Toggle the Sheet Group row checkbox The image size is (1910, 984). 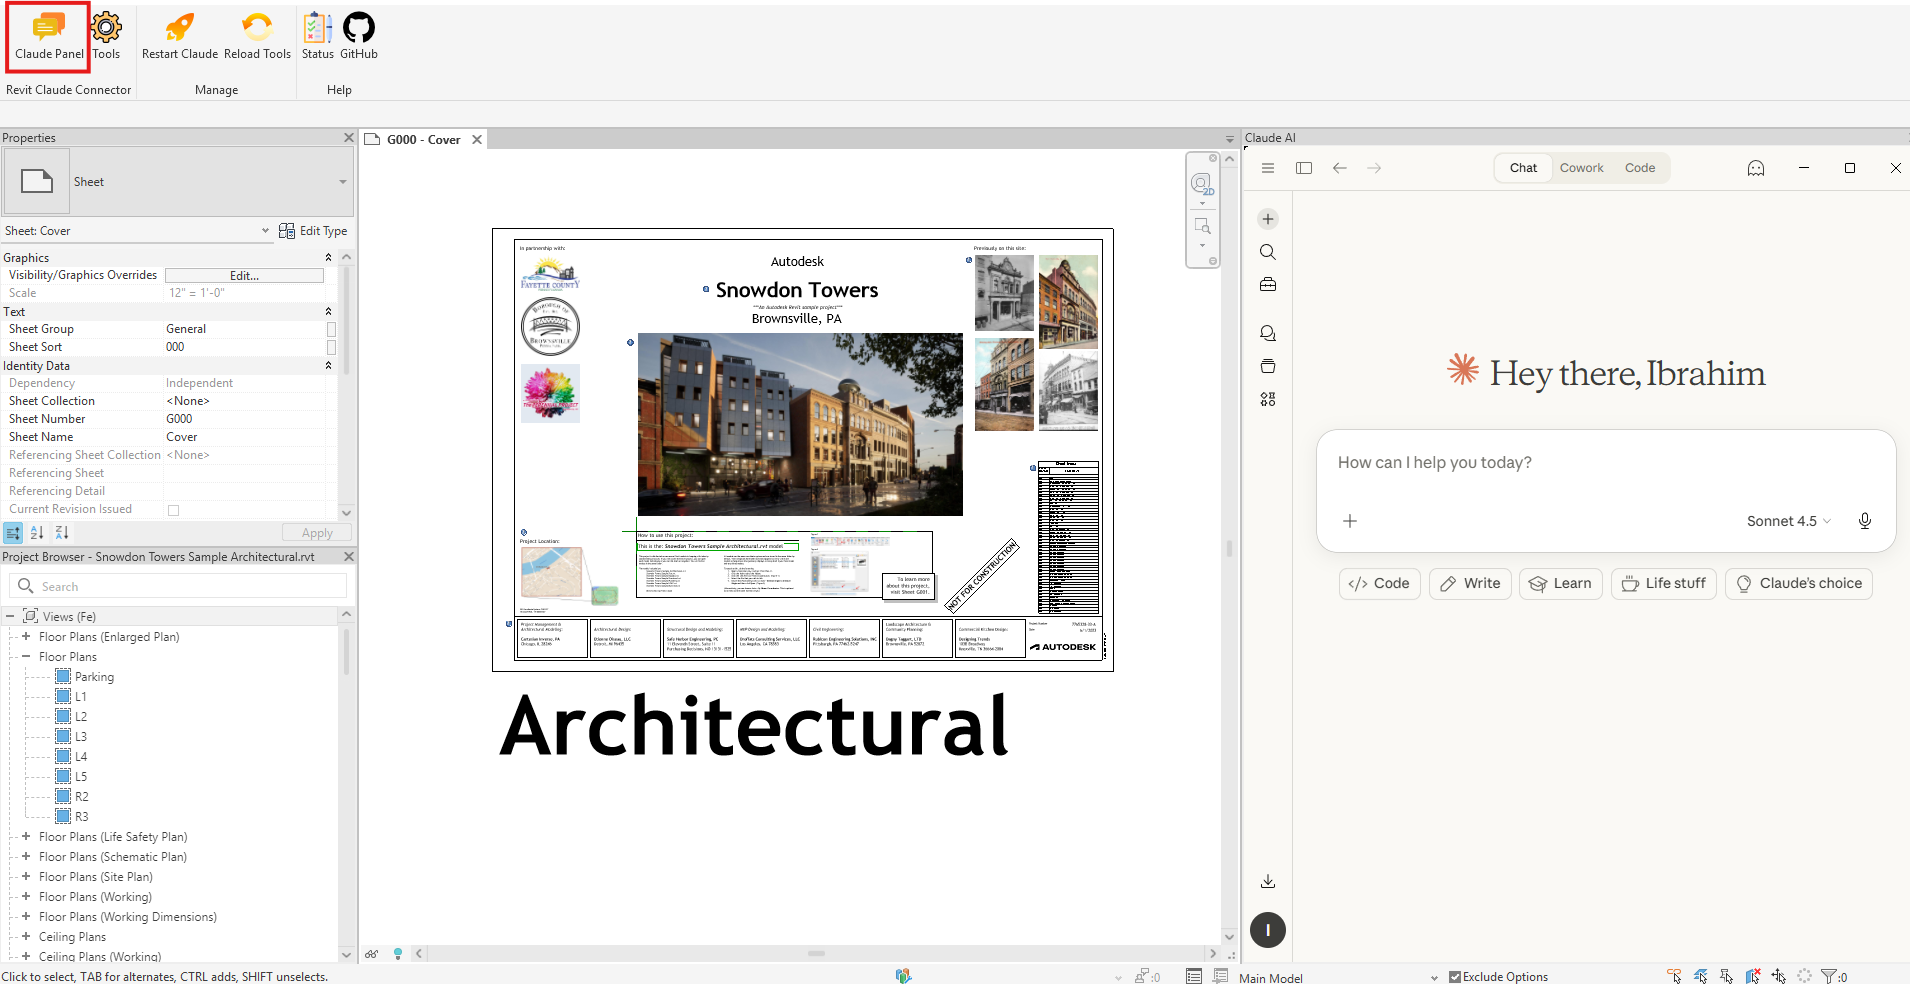coord(331,329)
